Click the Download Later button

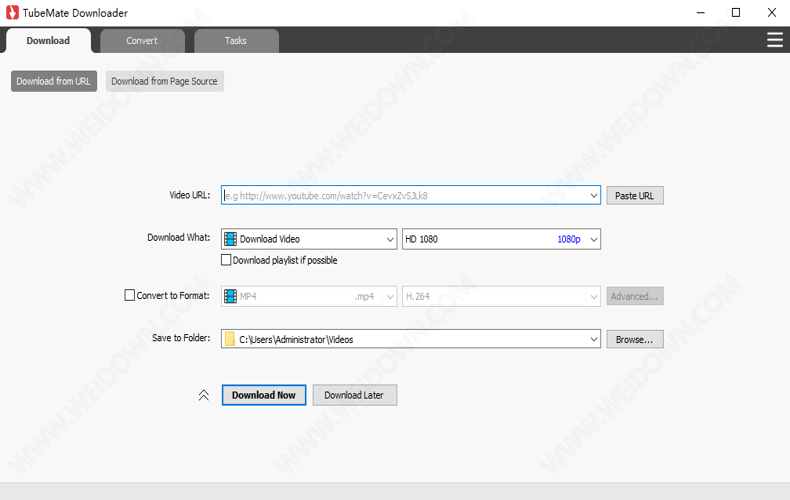[x=355, y=395]
